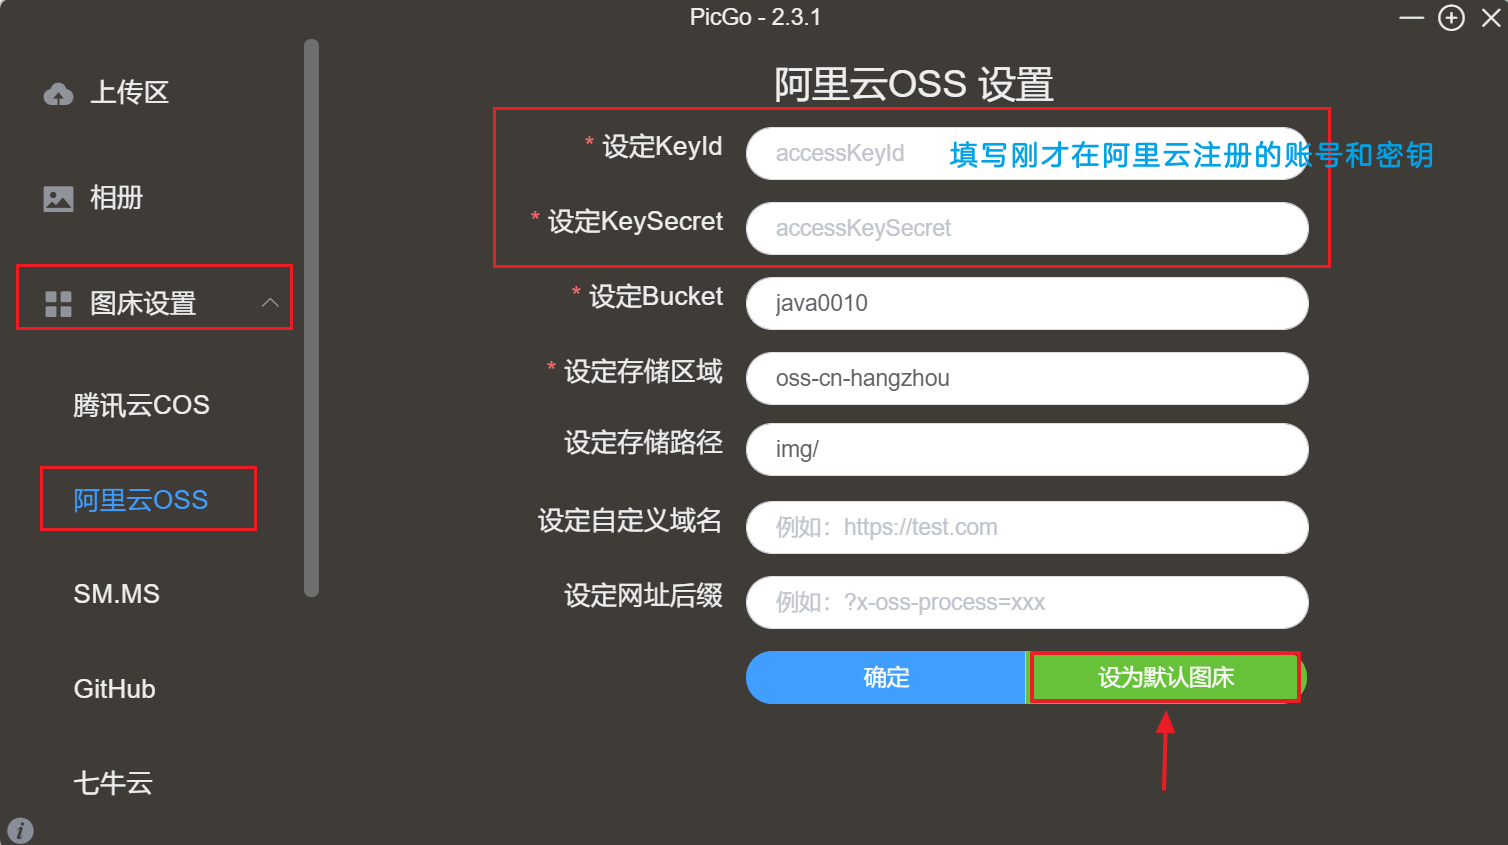Click the 设定存储路径 label
The image size is (1508, 845).
pyautogui.click(x=643, y=443)
